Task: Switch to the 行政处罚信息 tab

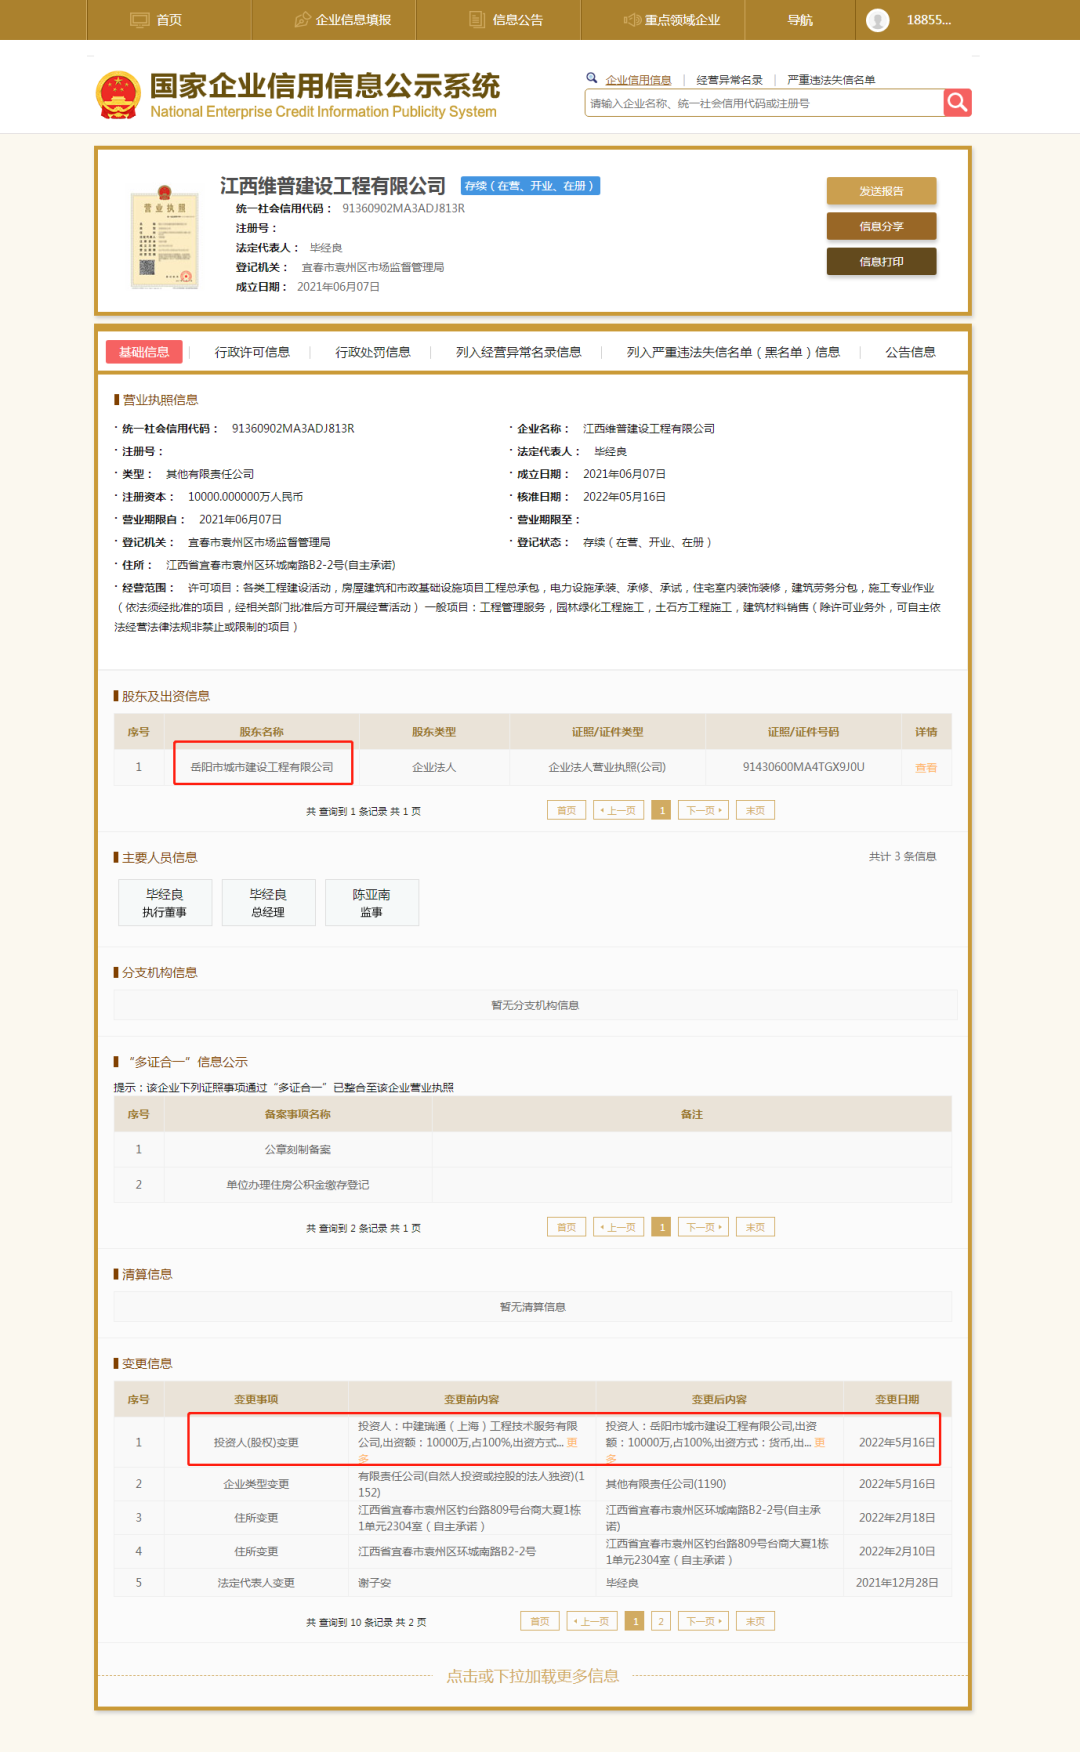Action: coord(373,352)
